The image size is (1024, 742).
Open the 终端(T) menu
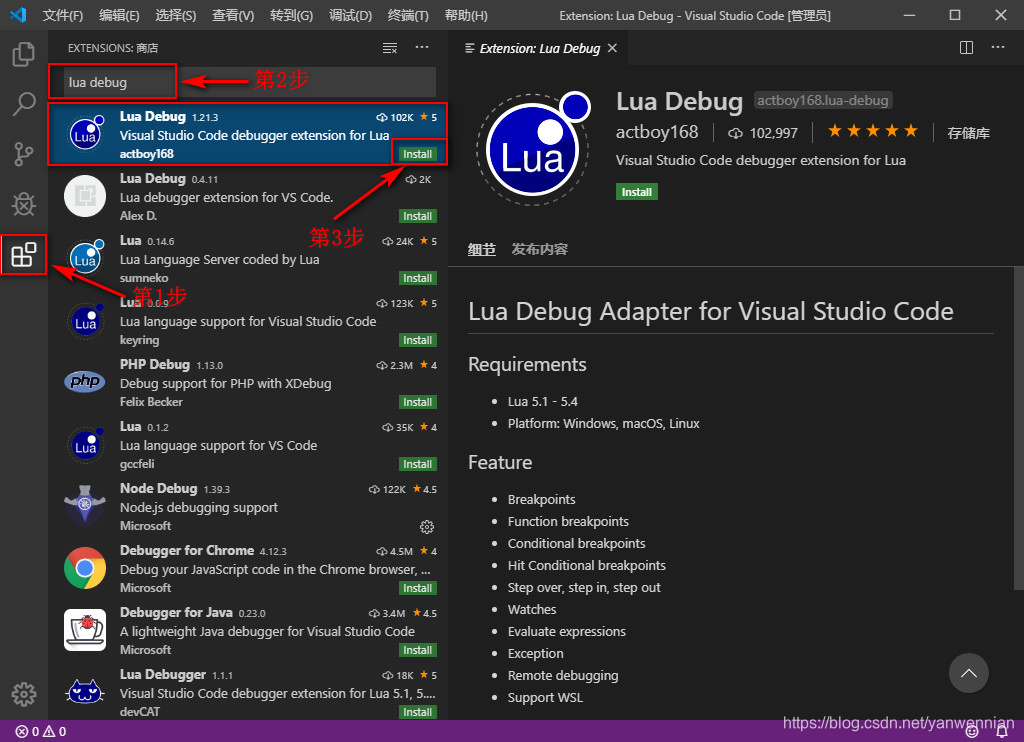click(x=408, y=15)
